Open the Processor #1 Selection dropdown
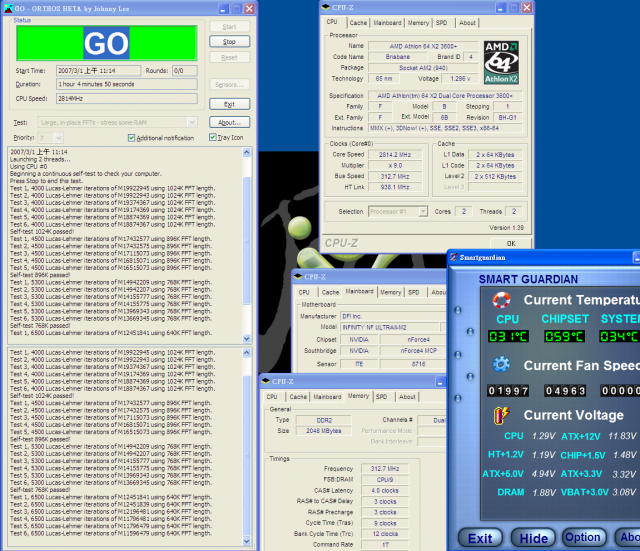 pos(423,211)
